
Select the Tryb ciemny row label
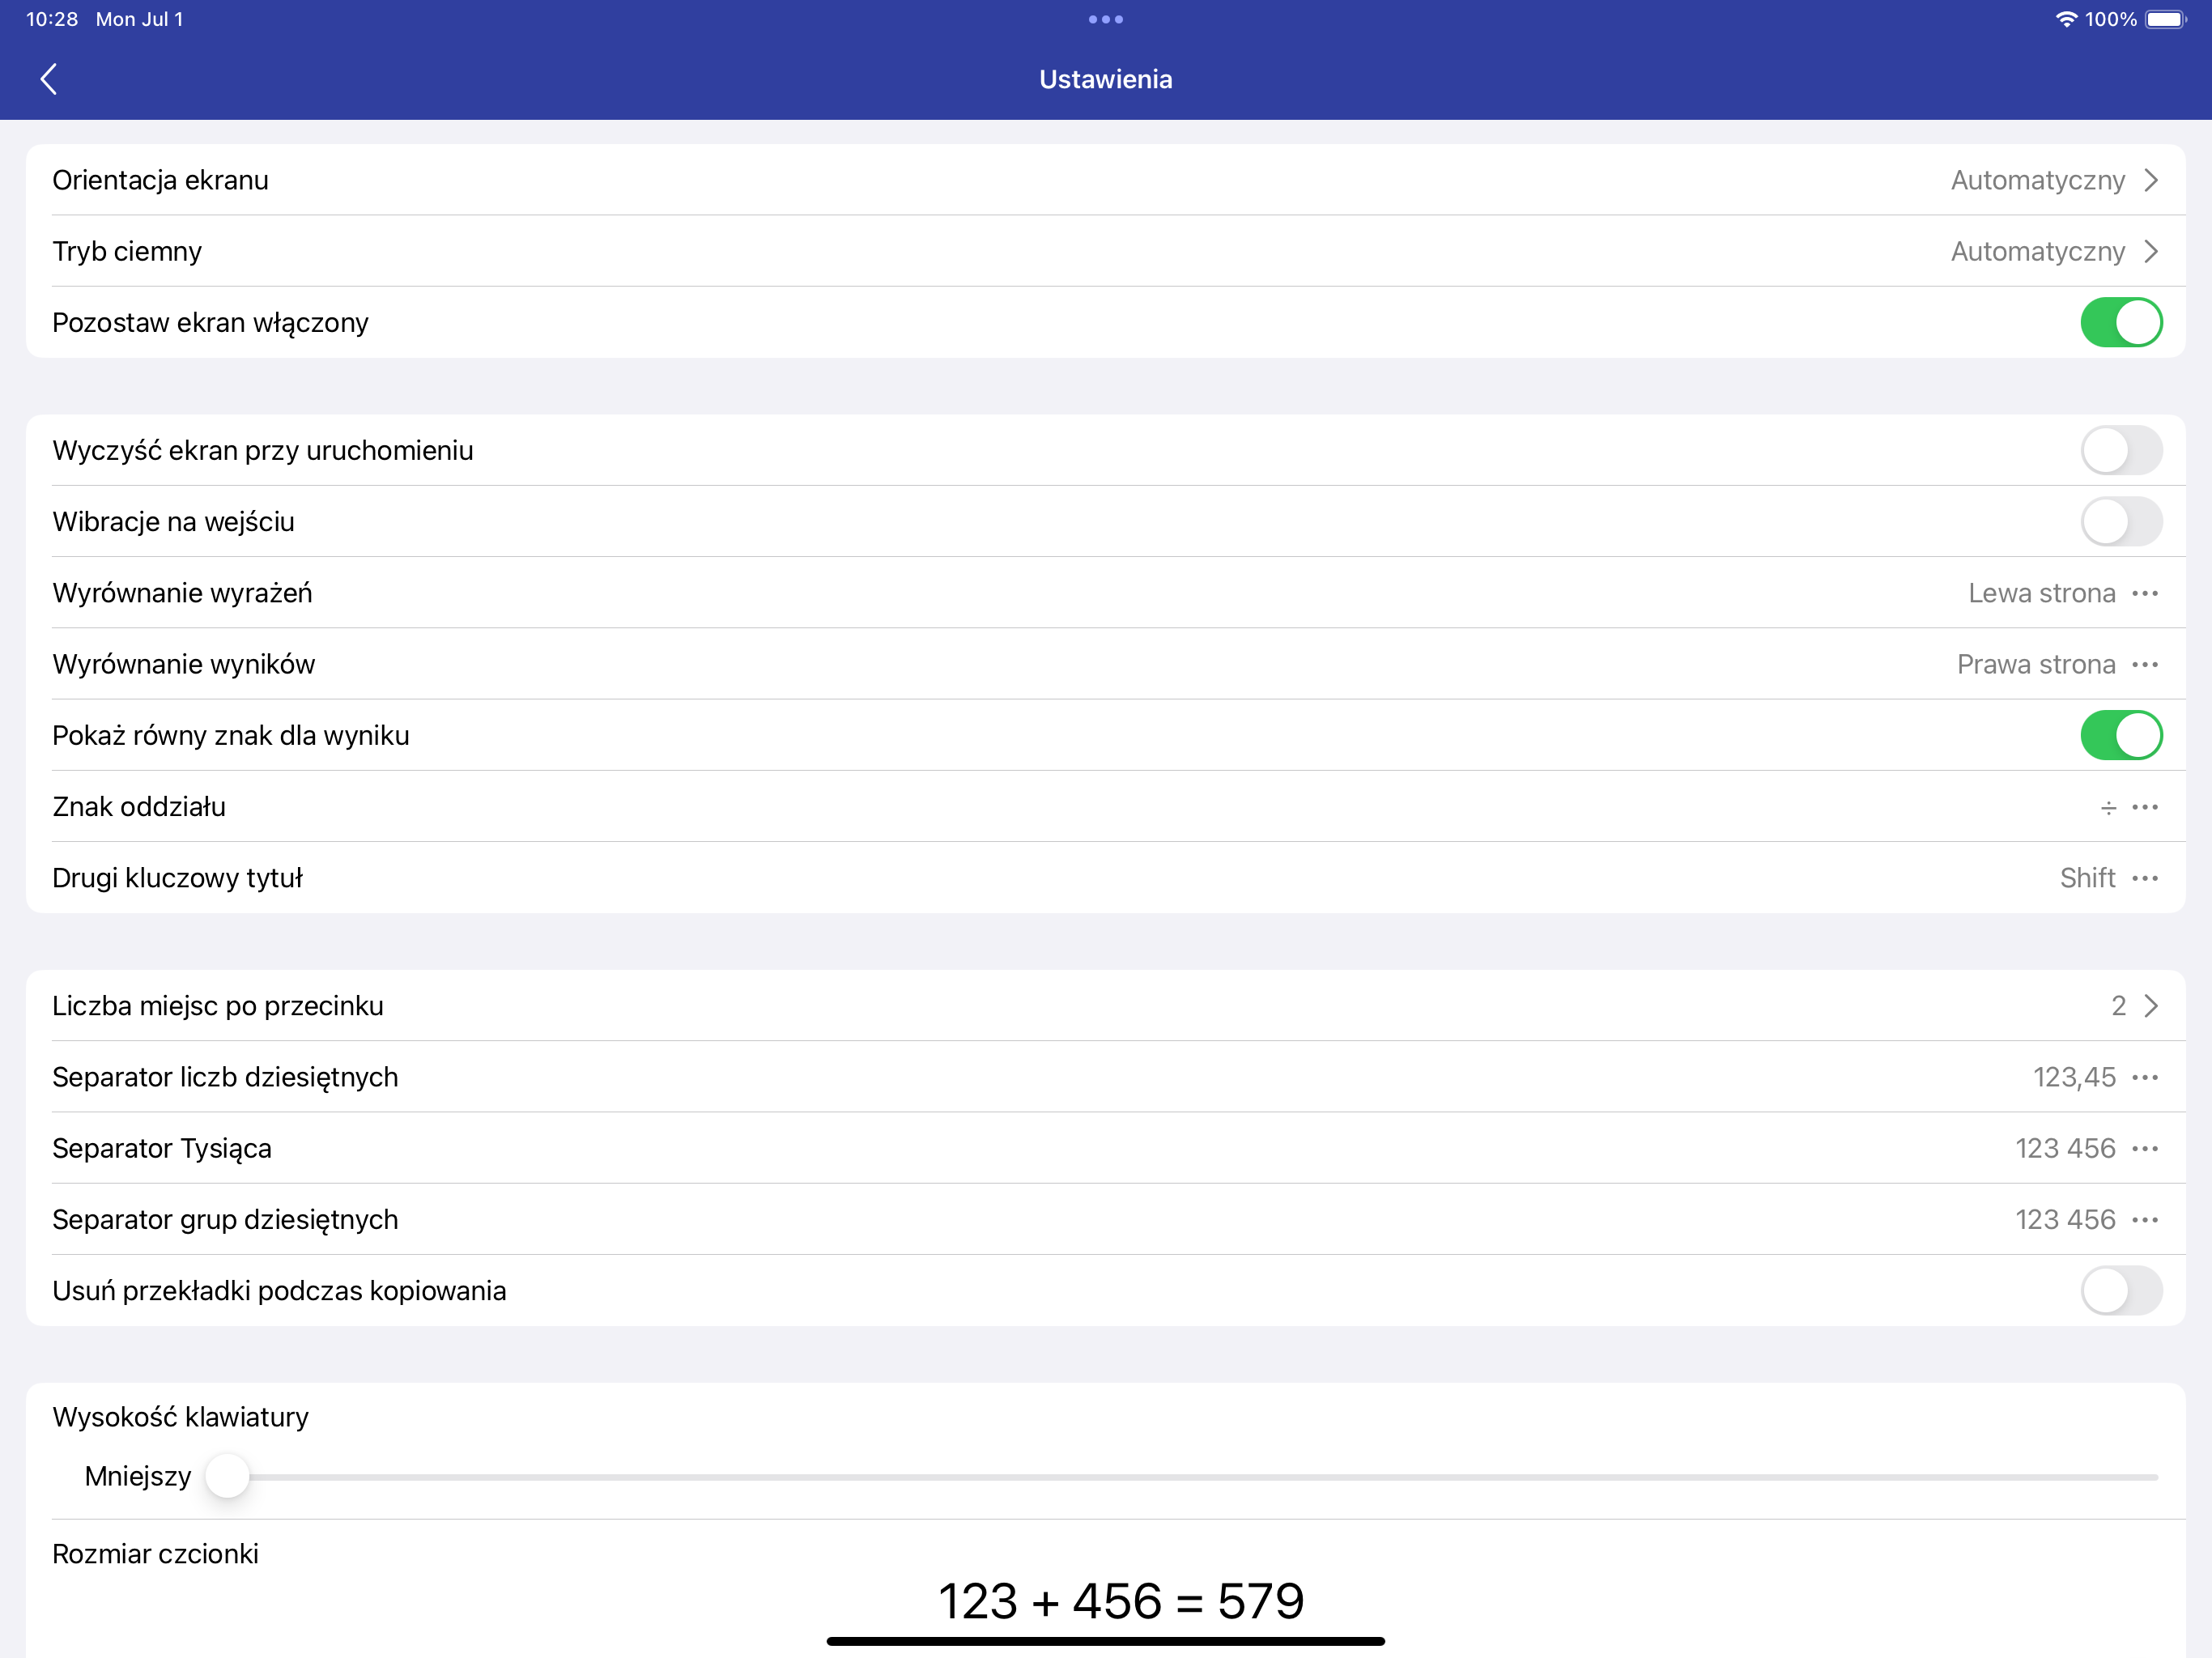127,251
